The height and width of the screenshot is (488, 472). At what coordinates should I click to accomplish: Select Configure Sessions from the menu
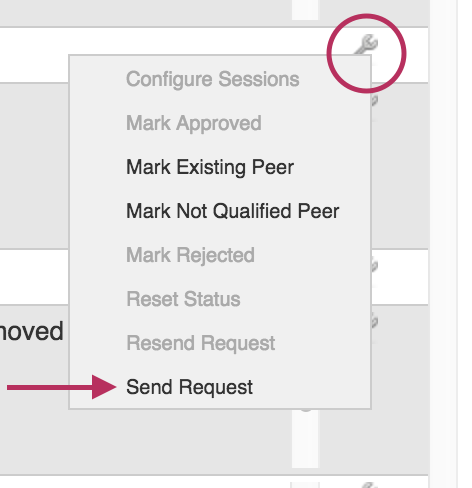[x=213, y=79]
